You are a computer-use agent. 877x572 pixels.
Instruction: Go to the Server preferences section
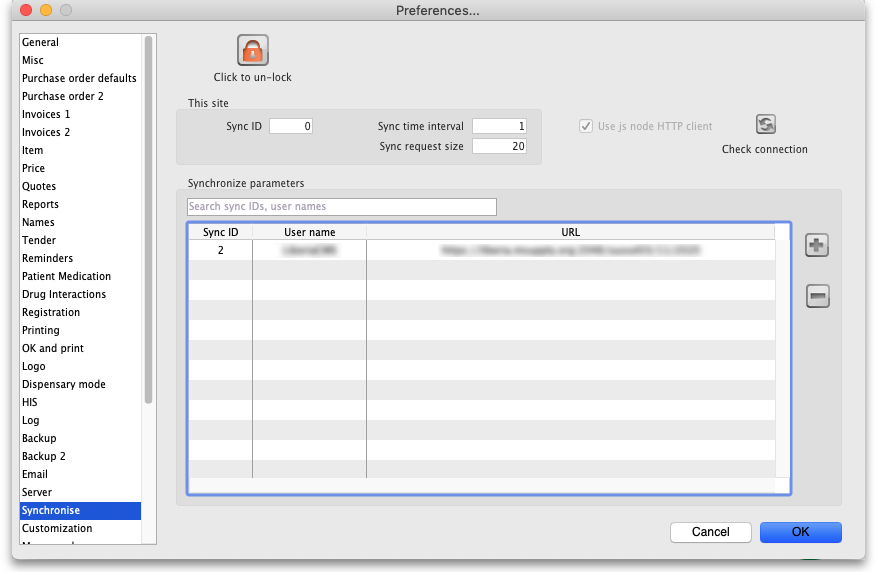37,492
